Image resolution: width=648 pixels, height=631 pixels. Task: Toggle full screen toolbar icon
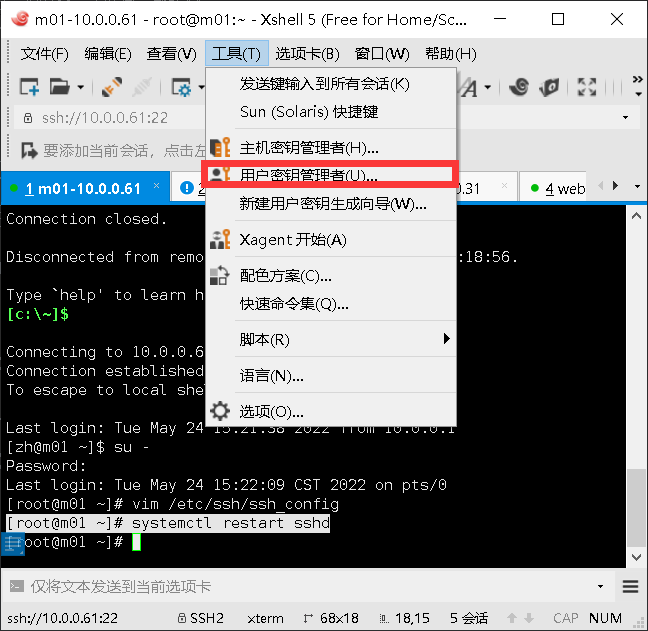pos(587,87)
